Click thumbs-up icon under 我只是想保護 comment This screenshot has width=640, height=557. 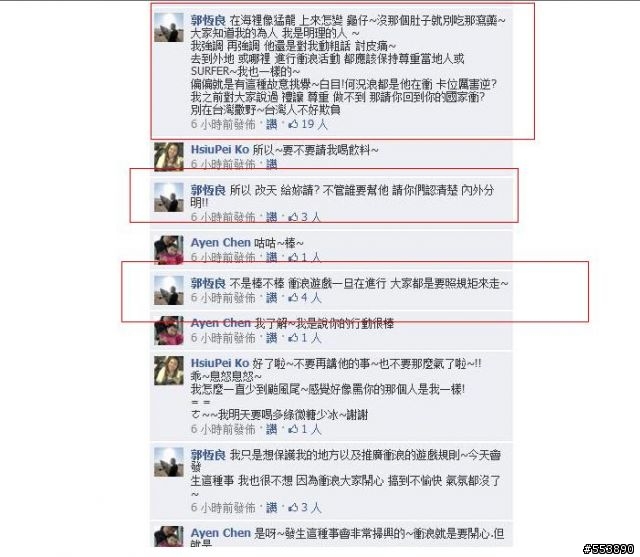293,508
